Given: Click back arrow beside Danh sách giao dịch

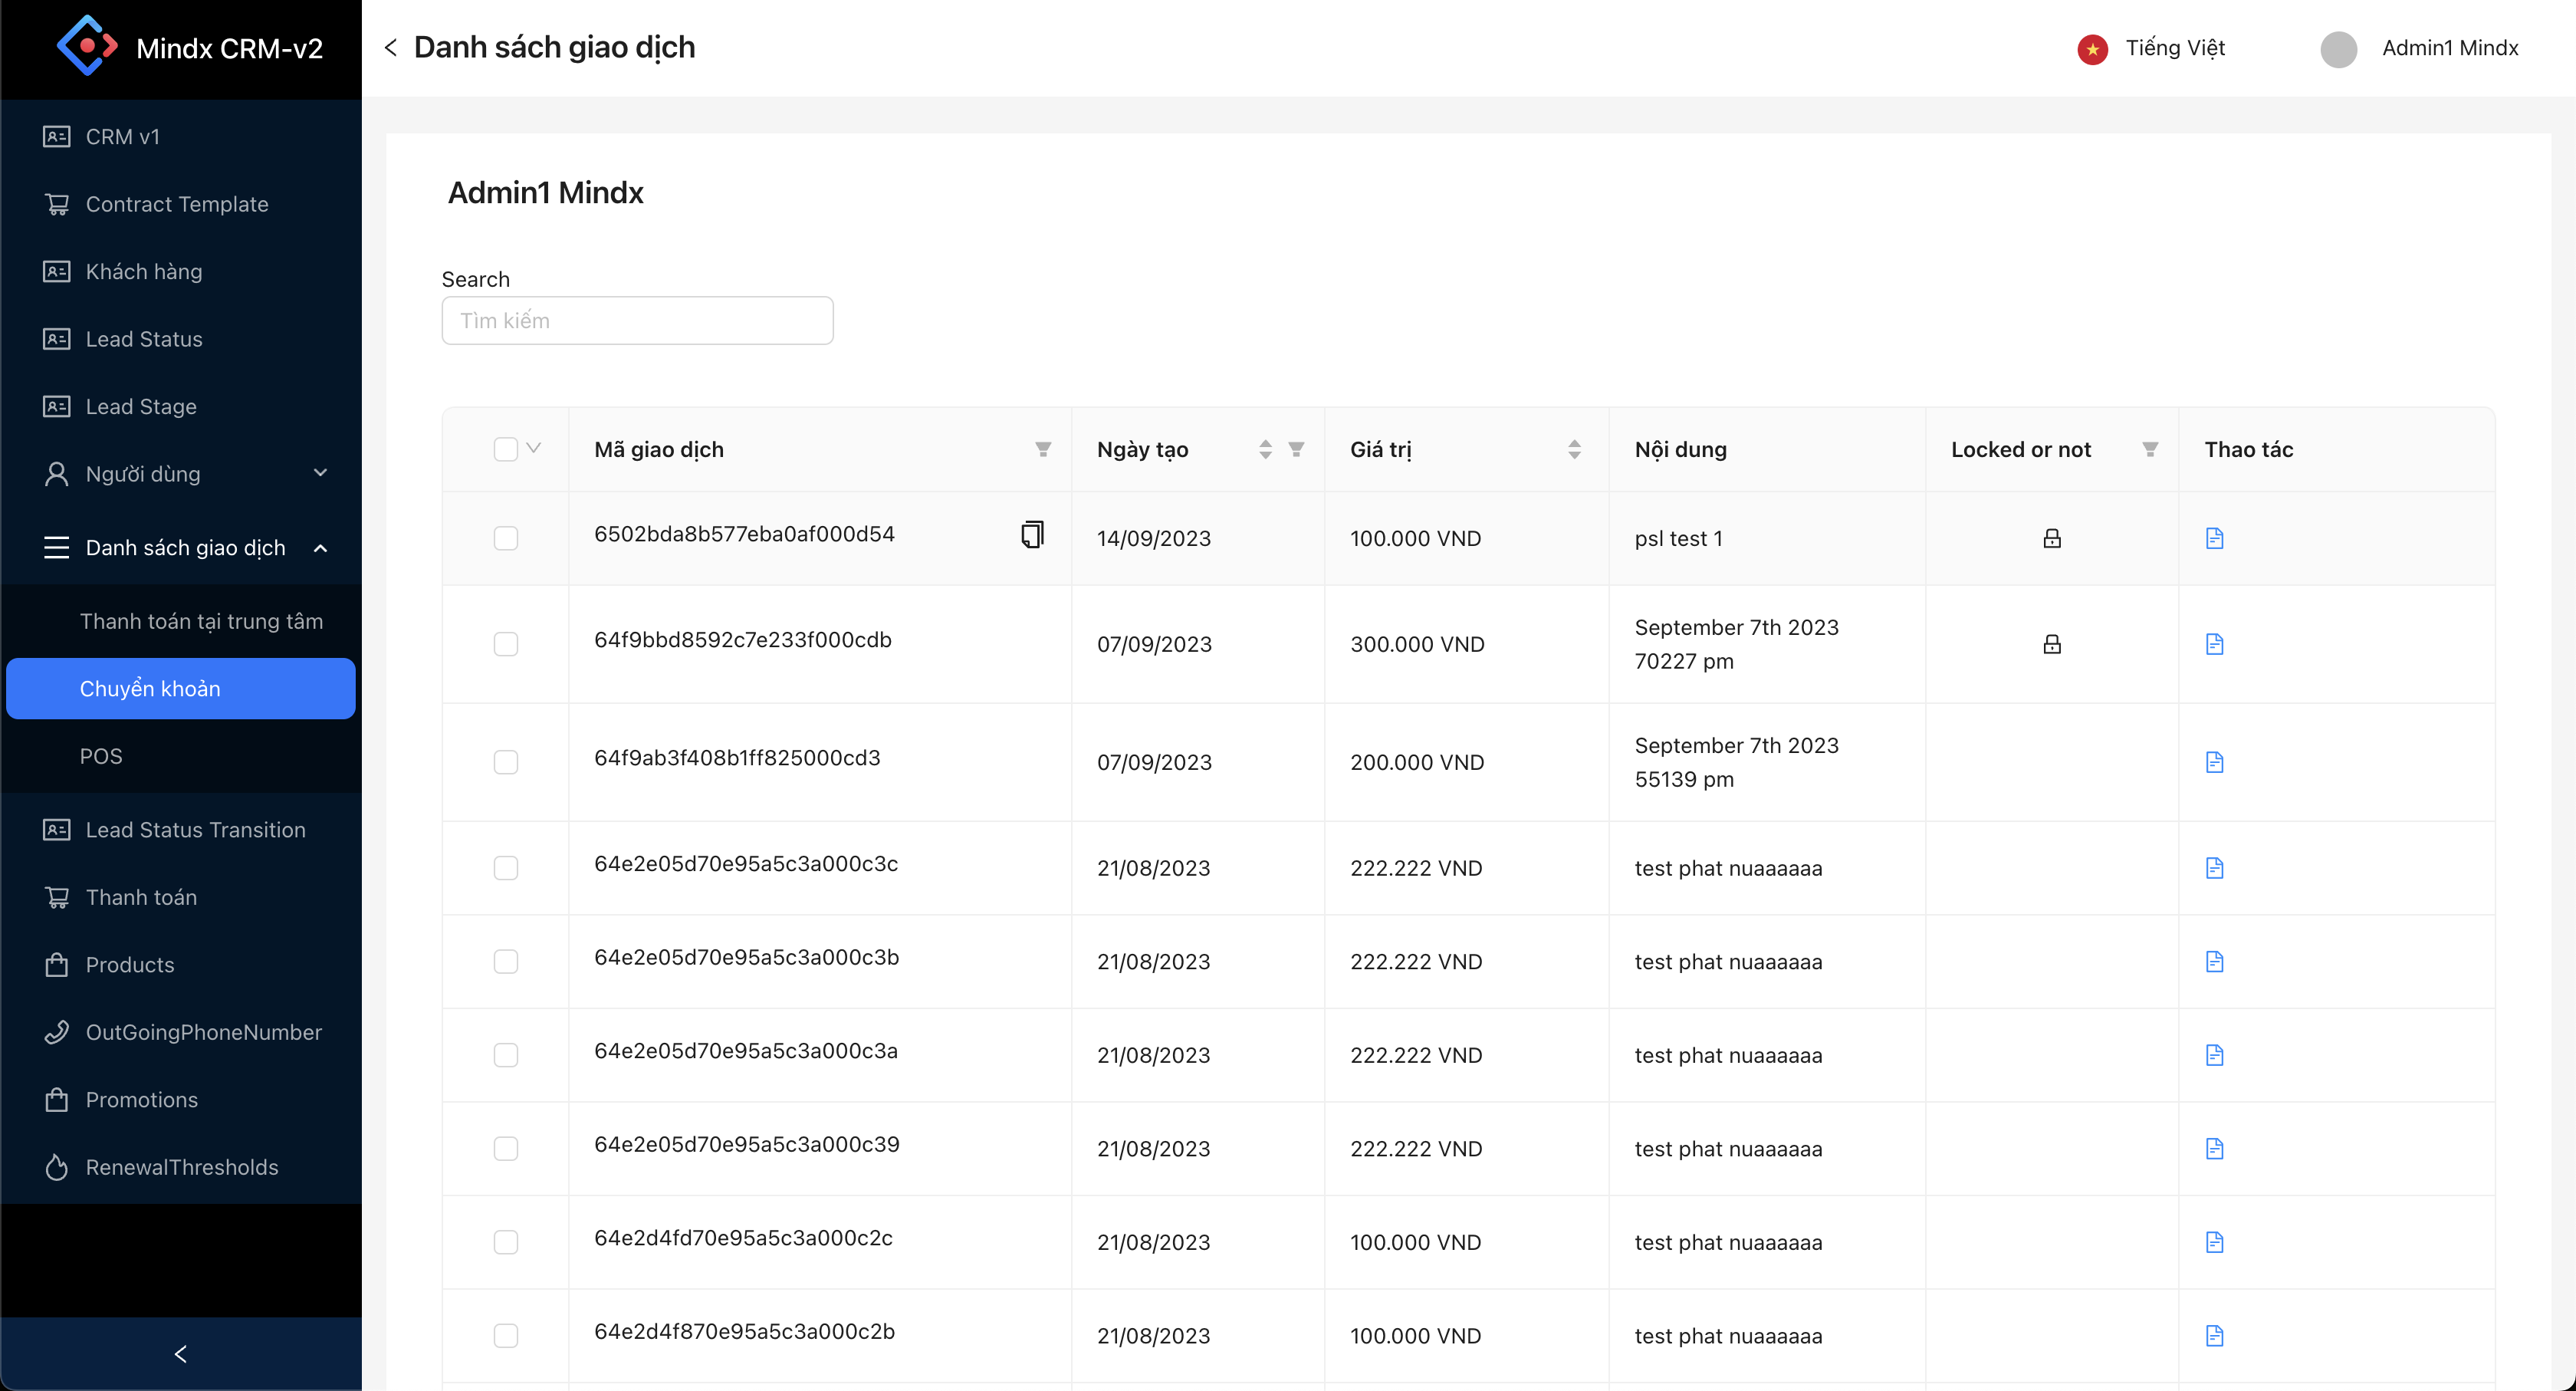Looking at the screenshot, I should click(391, 47).
